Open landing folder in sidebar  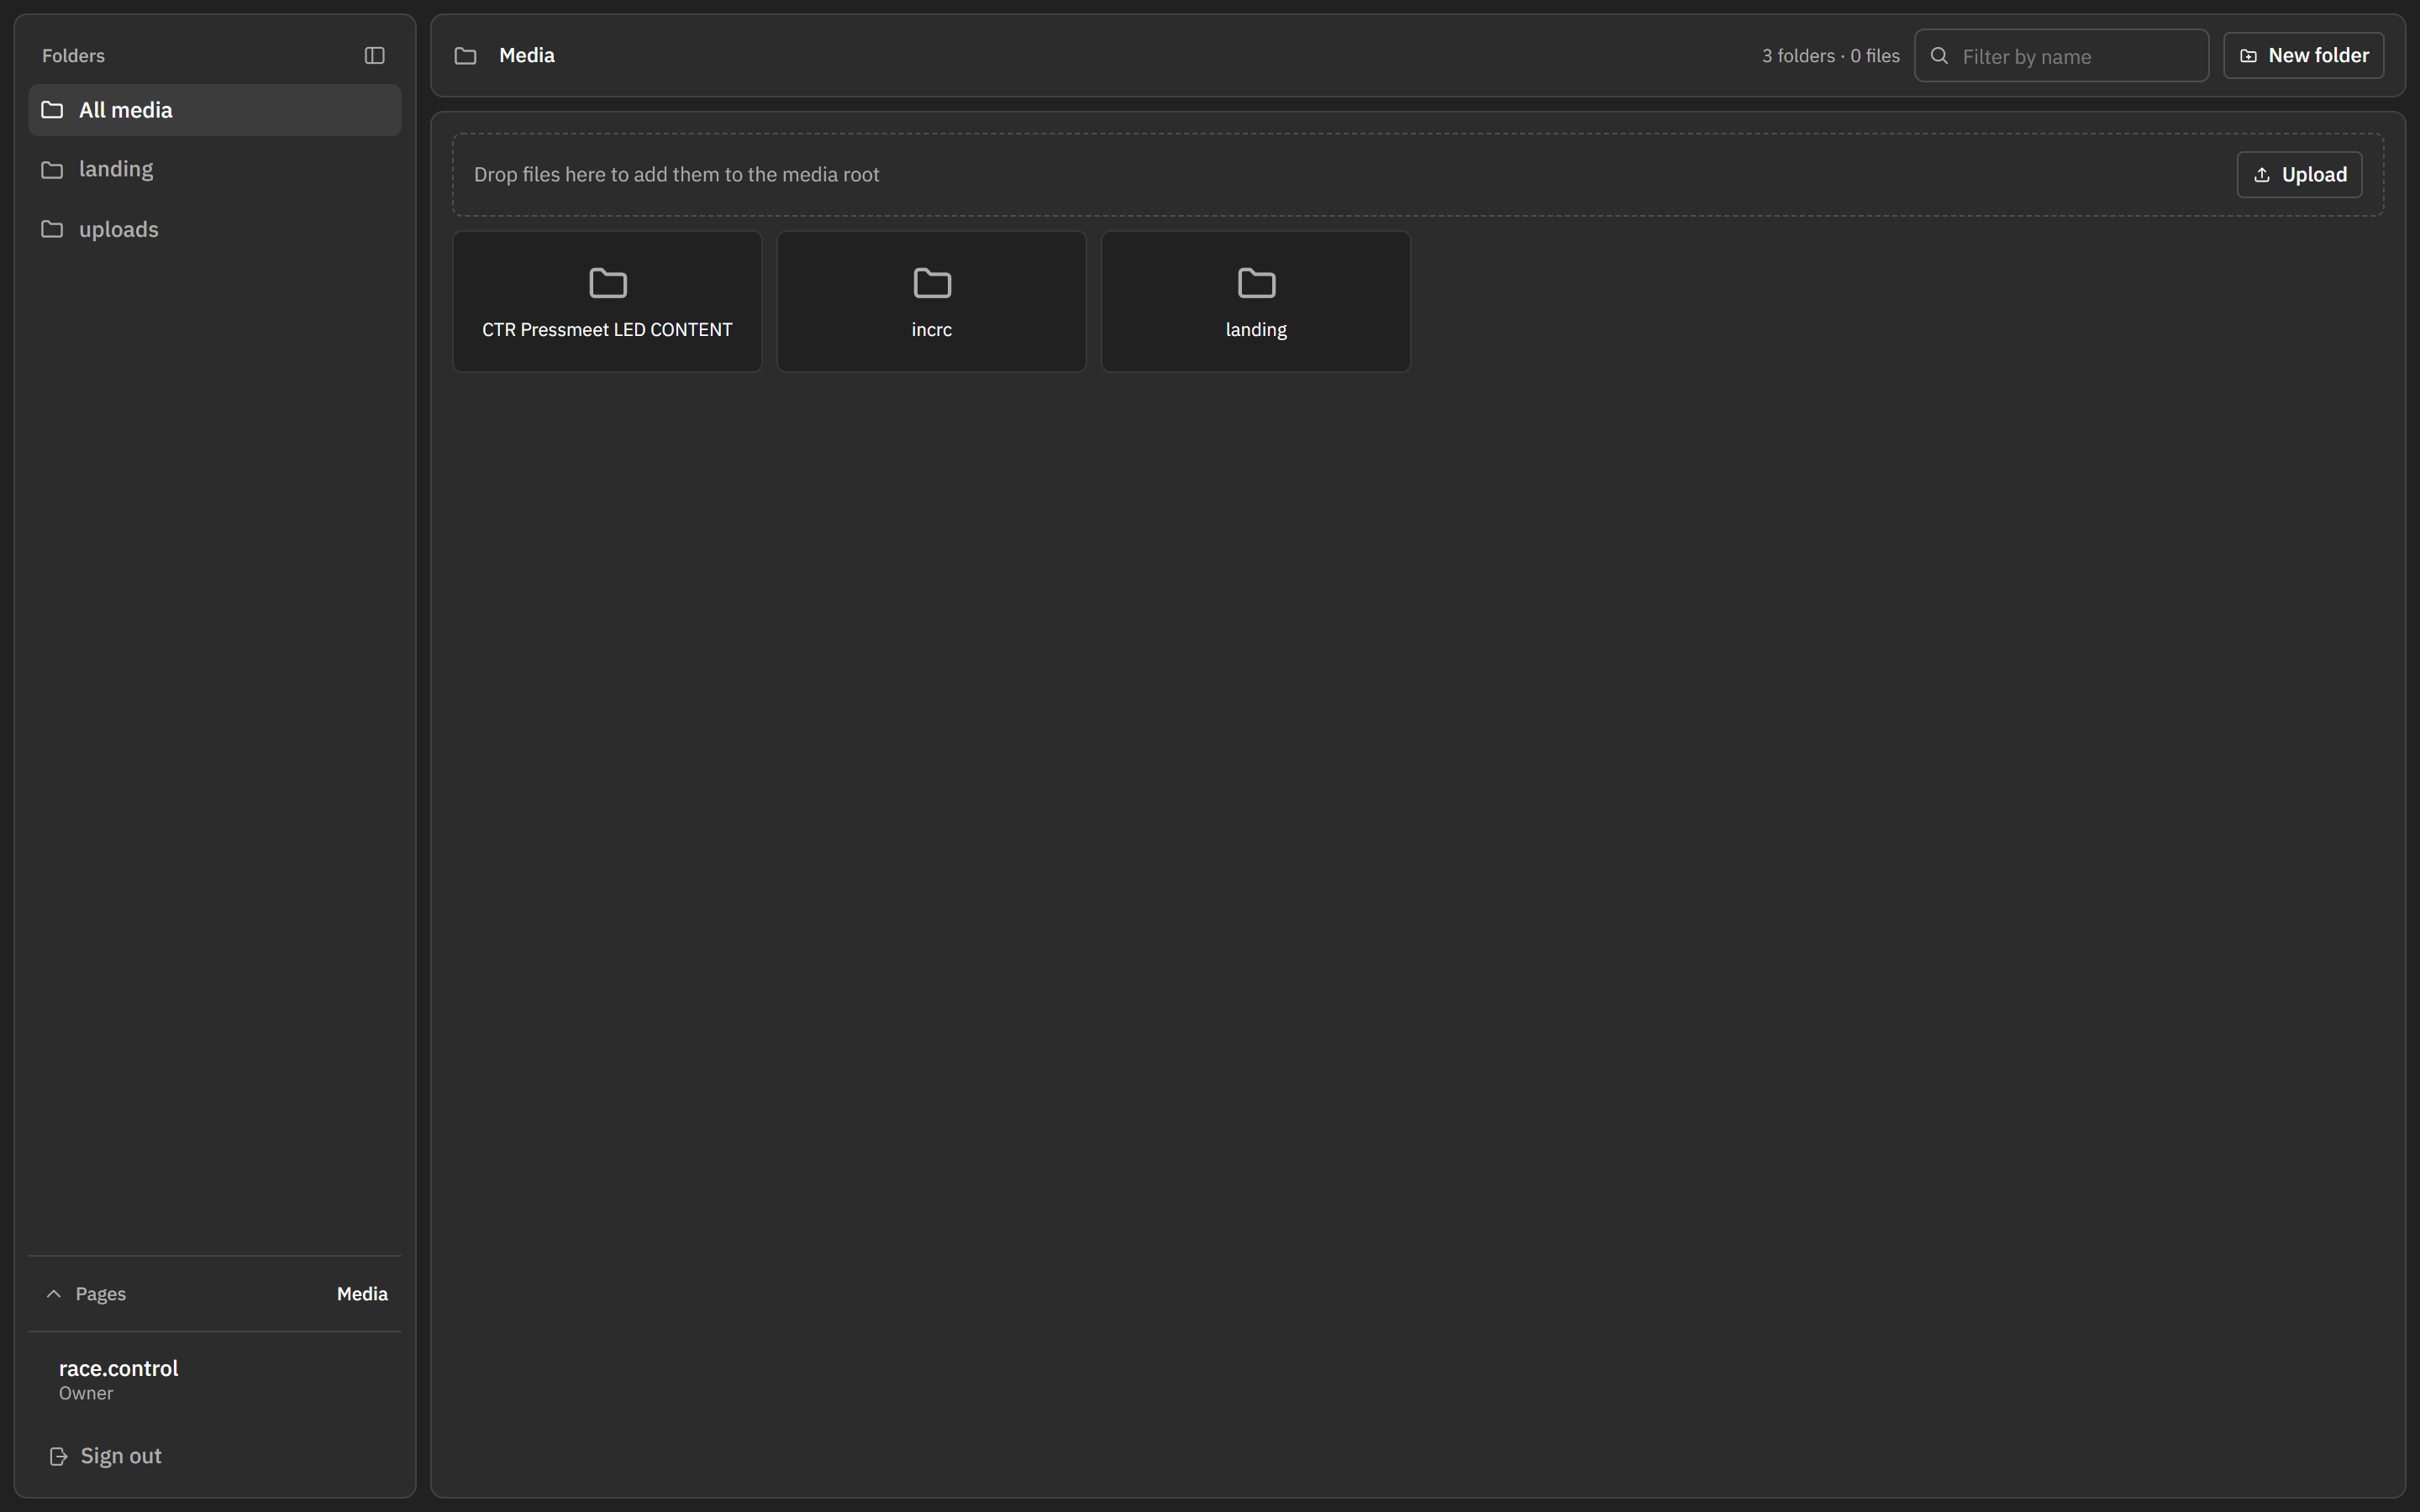215,169
